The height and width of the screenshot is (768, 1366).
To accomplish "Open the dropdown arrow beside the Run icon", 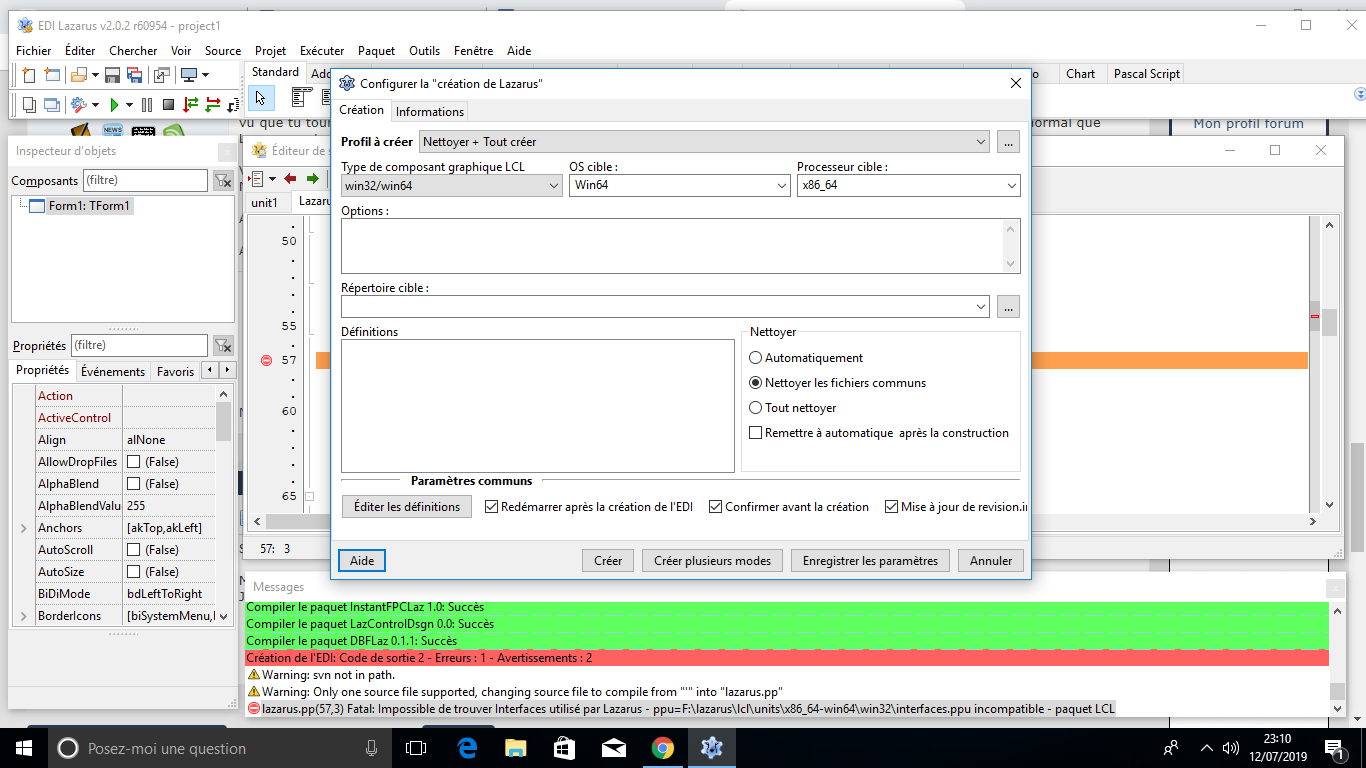I will [x=129, y=104].
